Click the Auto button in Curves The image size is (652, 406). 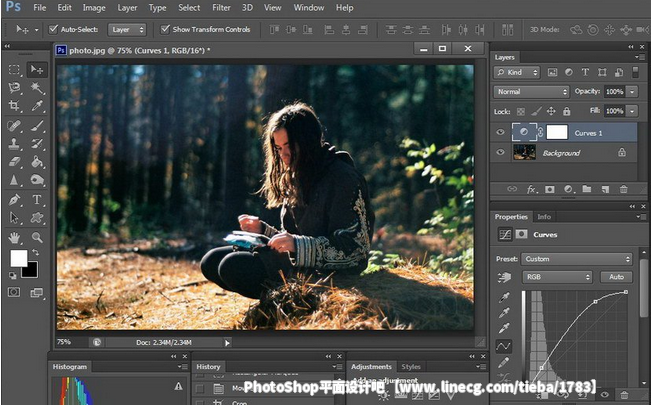(x=616, y=277)
